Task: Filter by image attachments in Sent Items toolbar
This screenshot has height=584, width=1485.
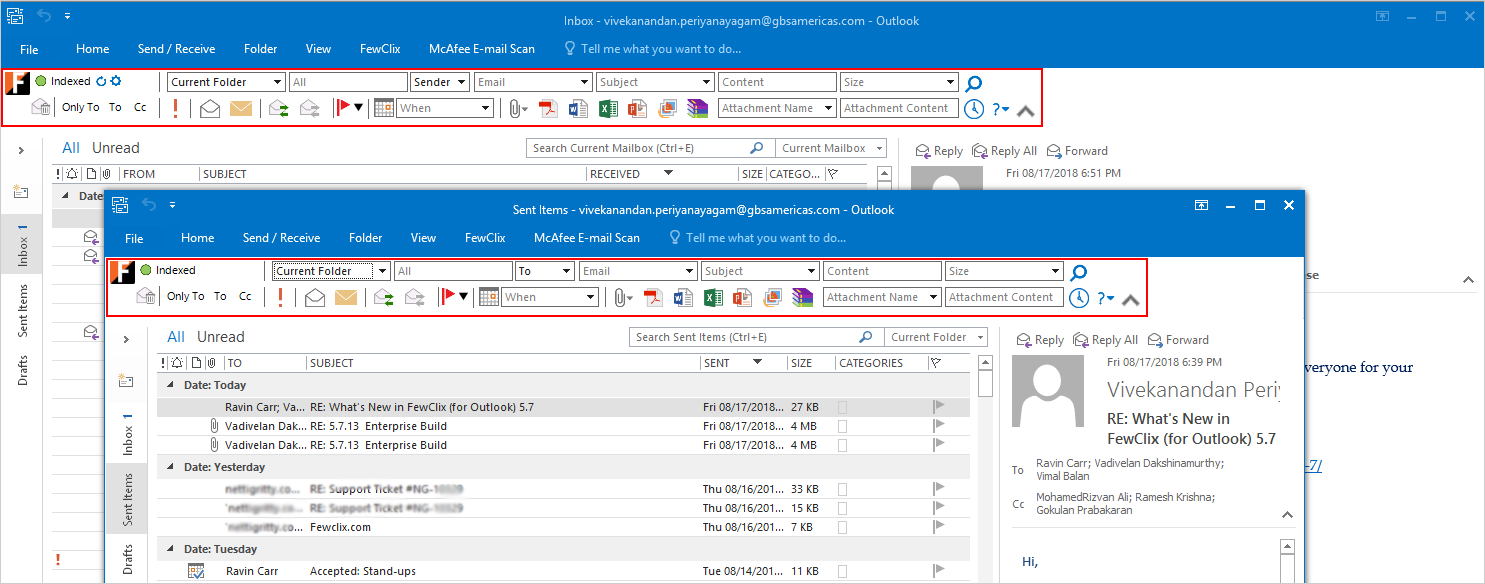Action: (x=772, y=297)
